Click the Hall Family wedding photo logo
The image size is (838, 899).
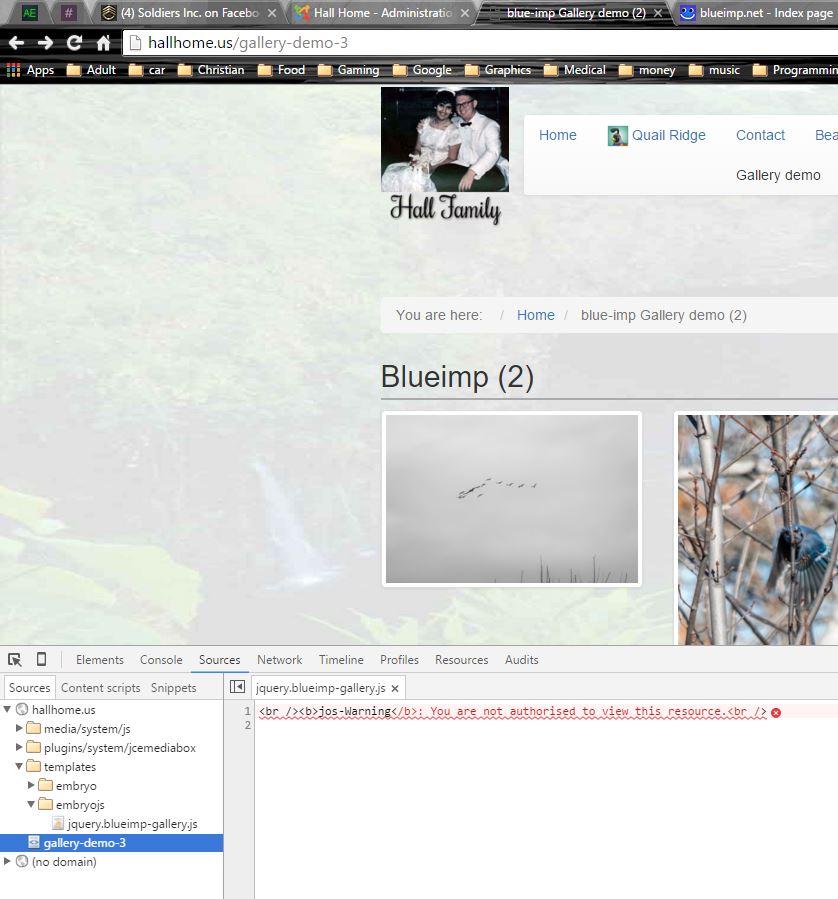[445, 139]
